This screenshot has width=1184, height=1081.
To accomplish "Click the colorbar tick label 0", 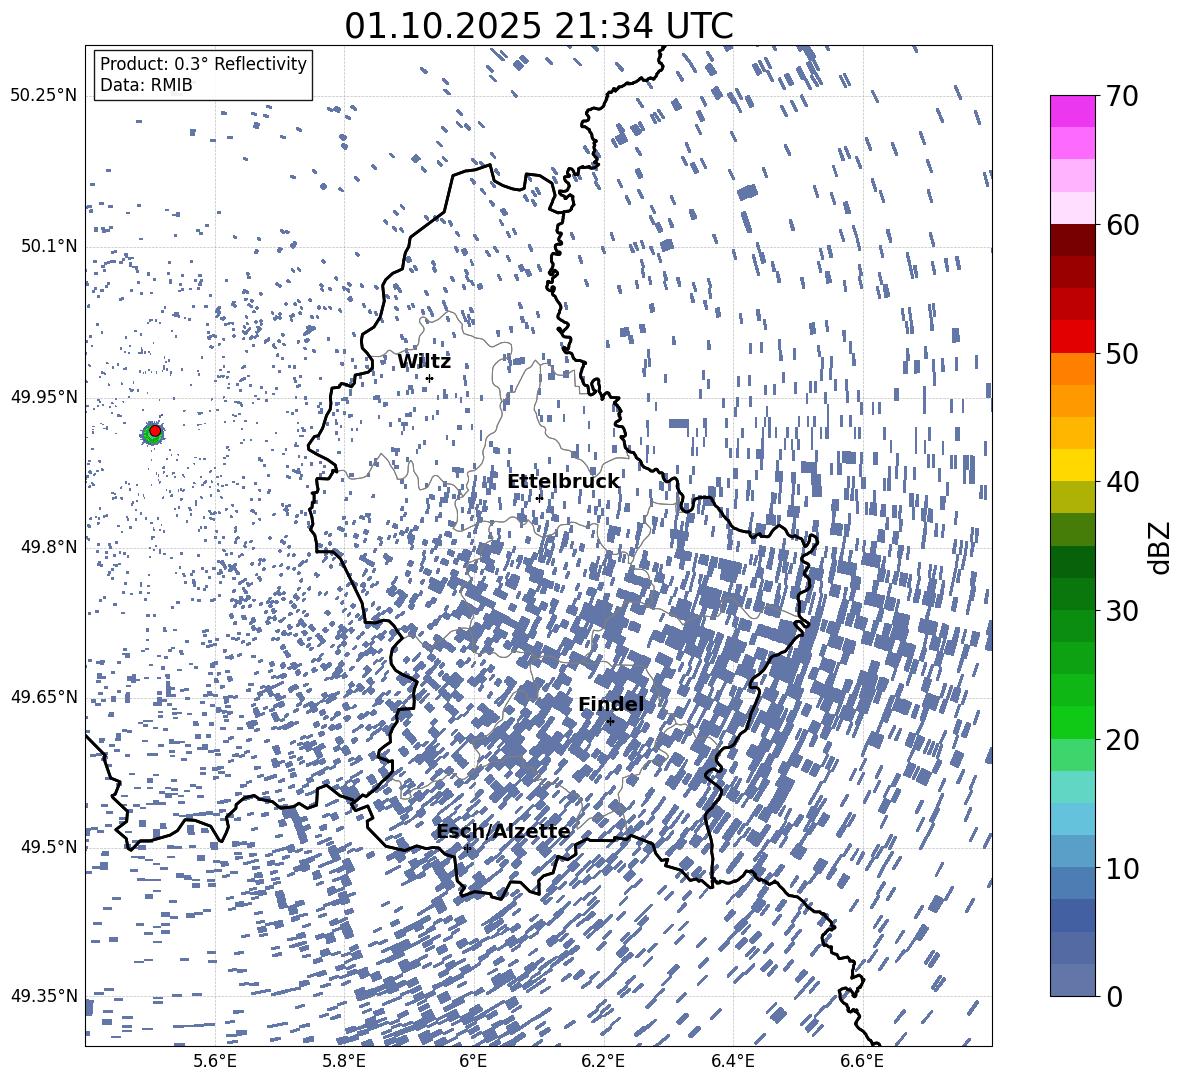I will click(1115, 996).
